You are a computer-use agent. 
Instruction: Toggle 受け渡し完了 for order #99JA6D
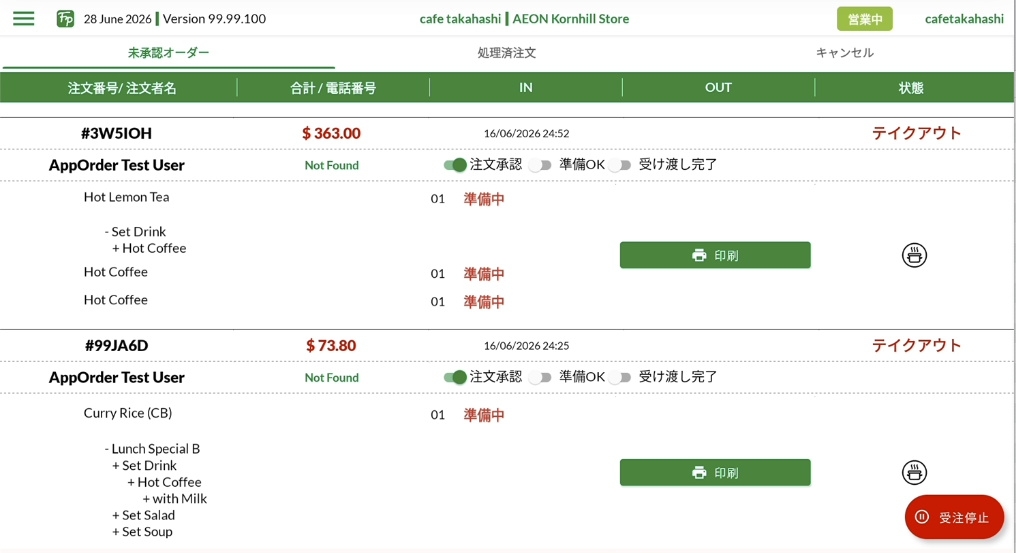tap(619, 377)
